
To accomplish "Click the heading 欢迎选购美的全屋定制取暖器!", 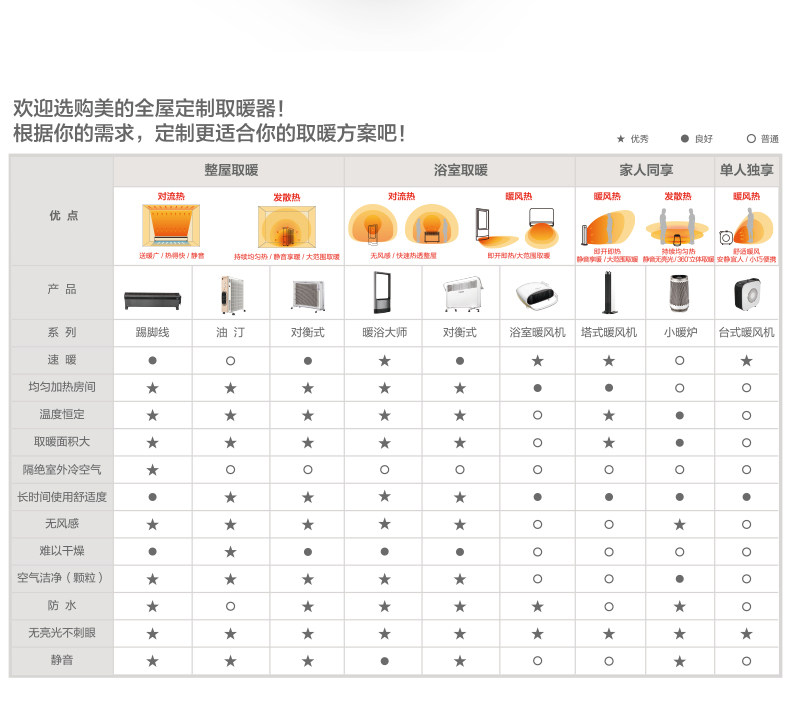I will (x=149, y=108).
